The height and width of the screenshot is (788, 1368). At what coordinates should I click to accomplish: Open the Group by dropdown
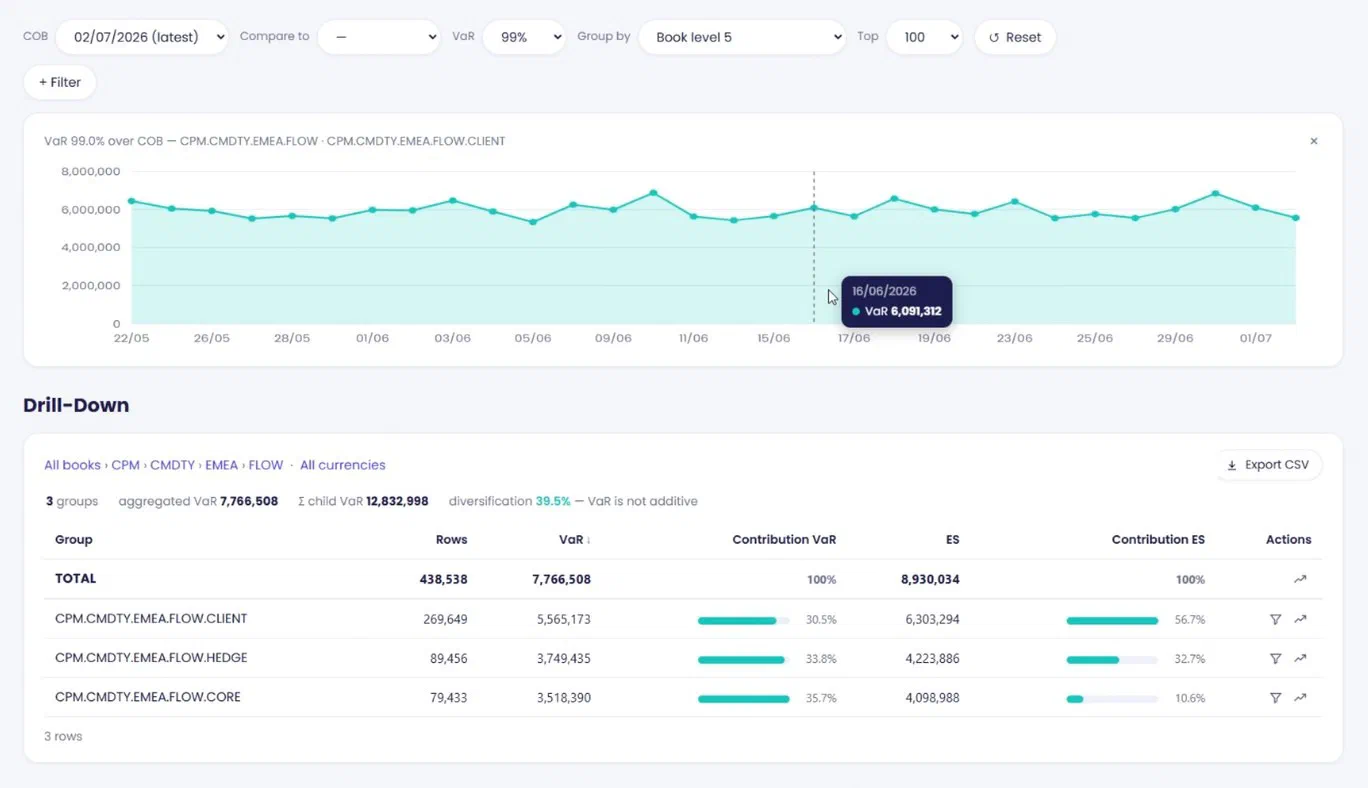pyautogui.click(x=742, y=37)
